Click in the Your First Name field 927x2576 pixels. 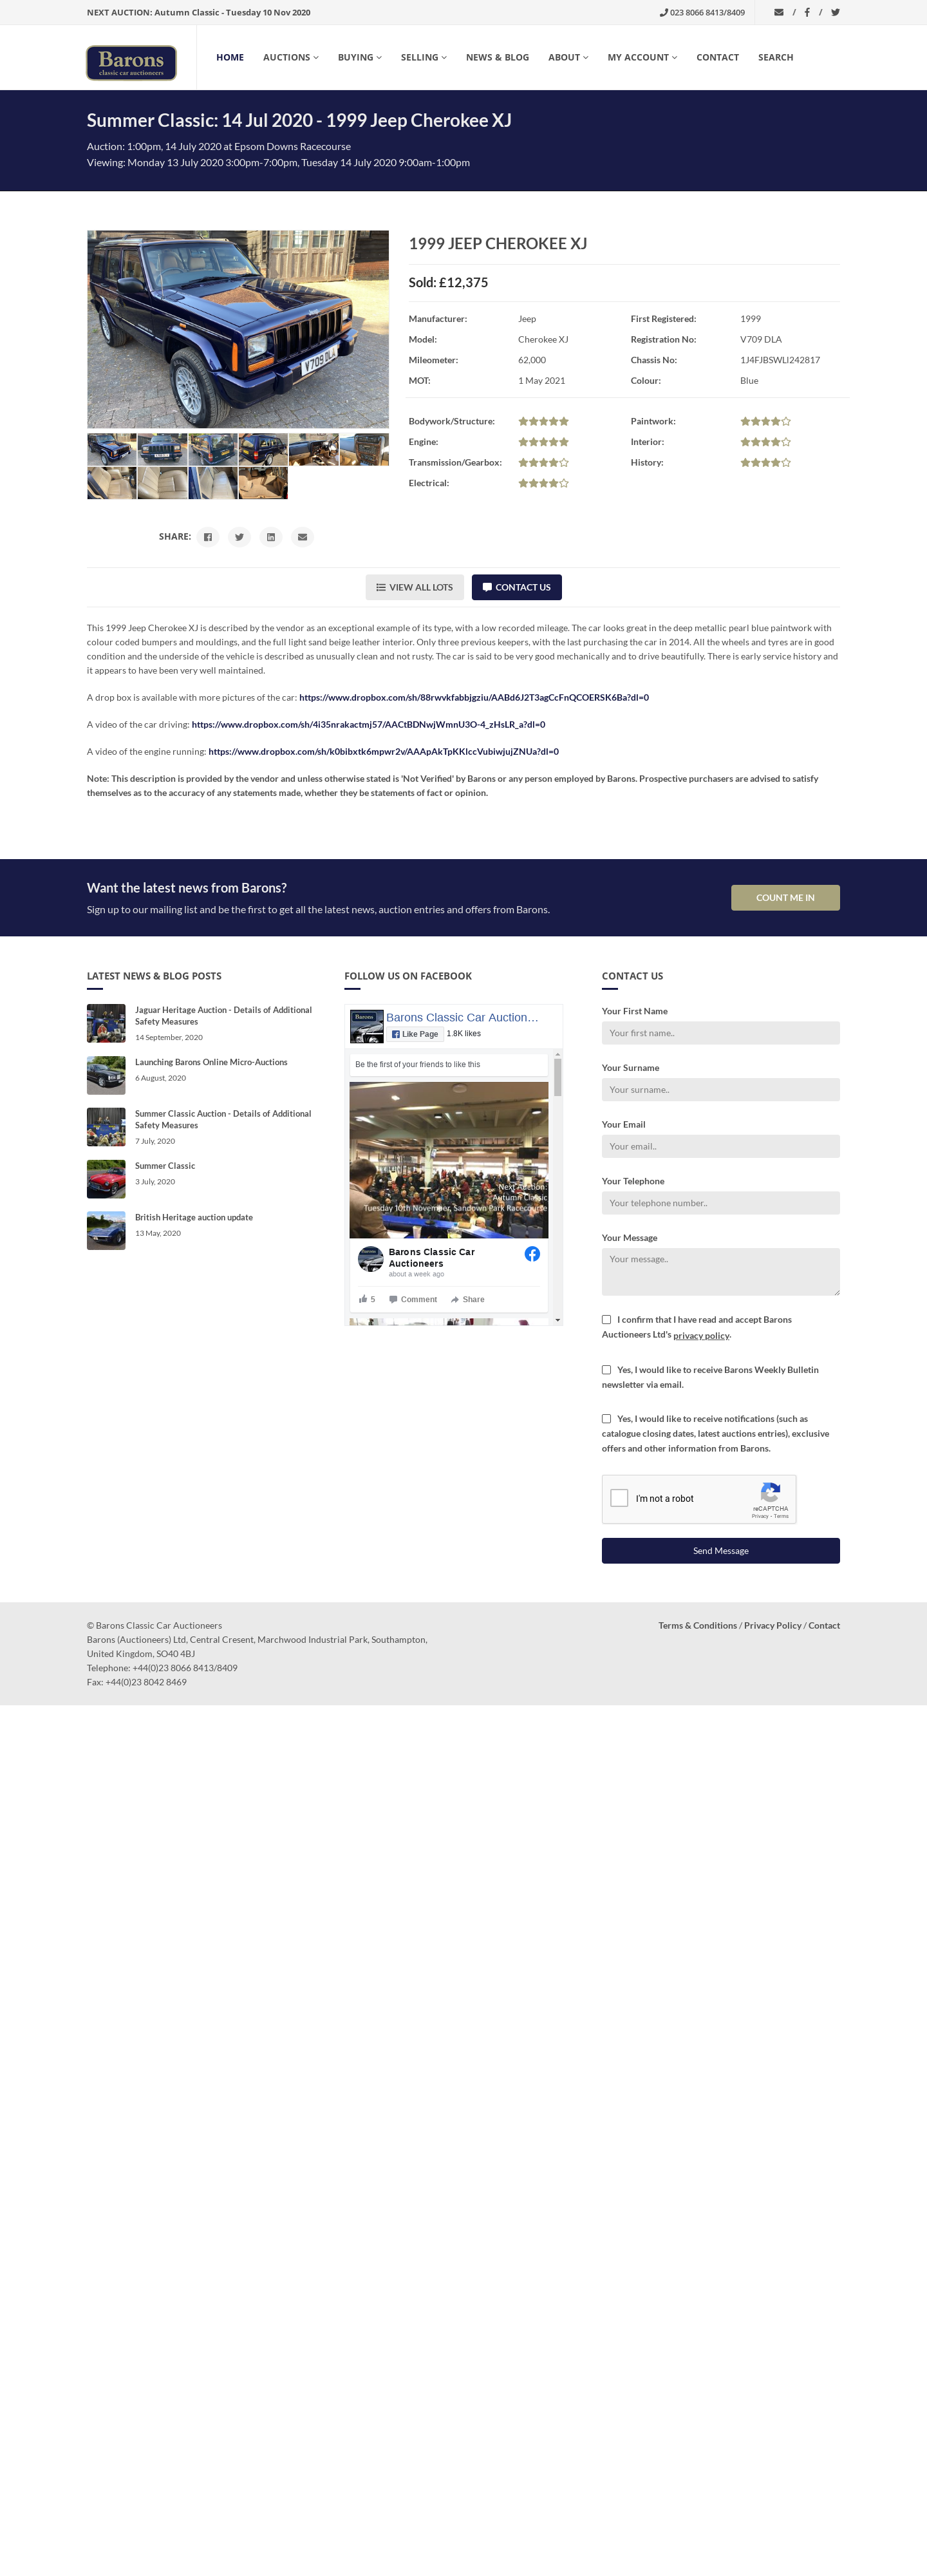tap(720, 1033)
